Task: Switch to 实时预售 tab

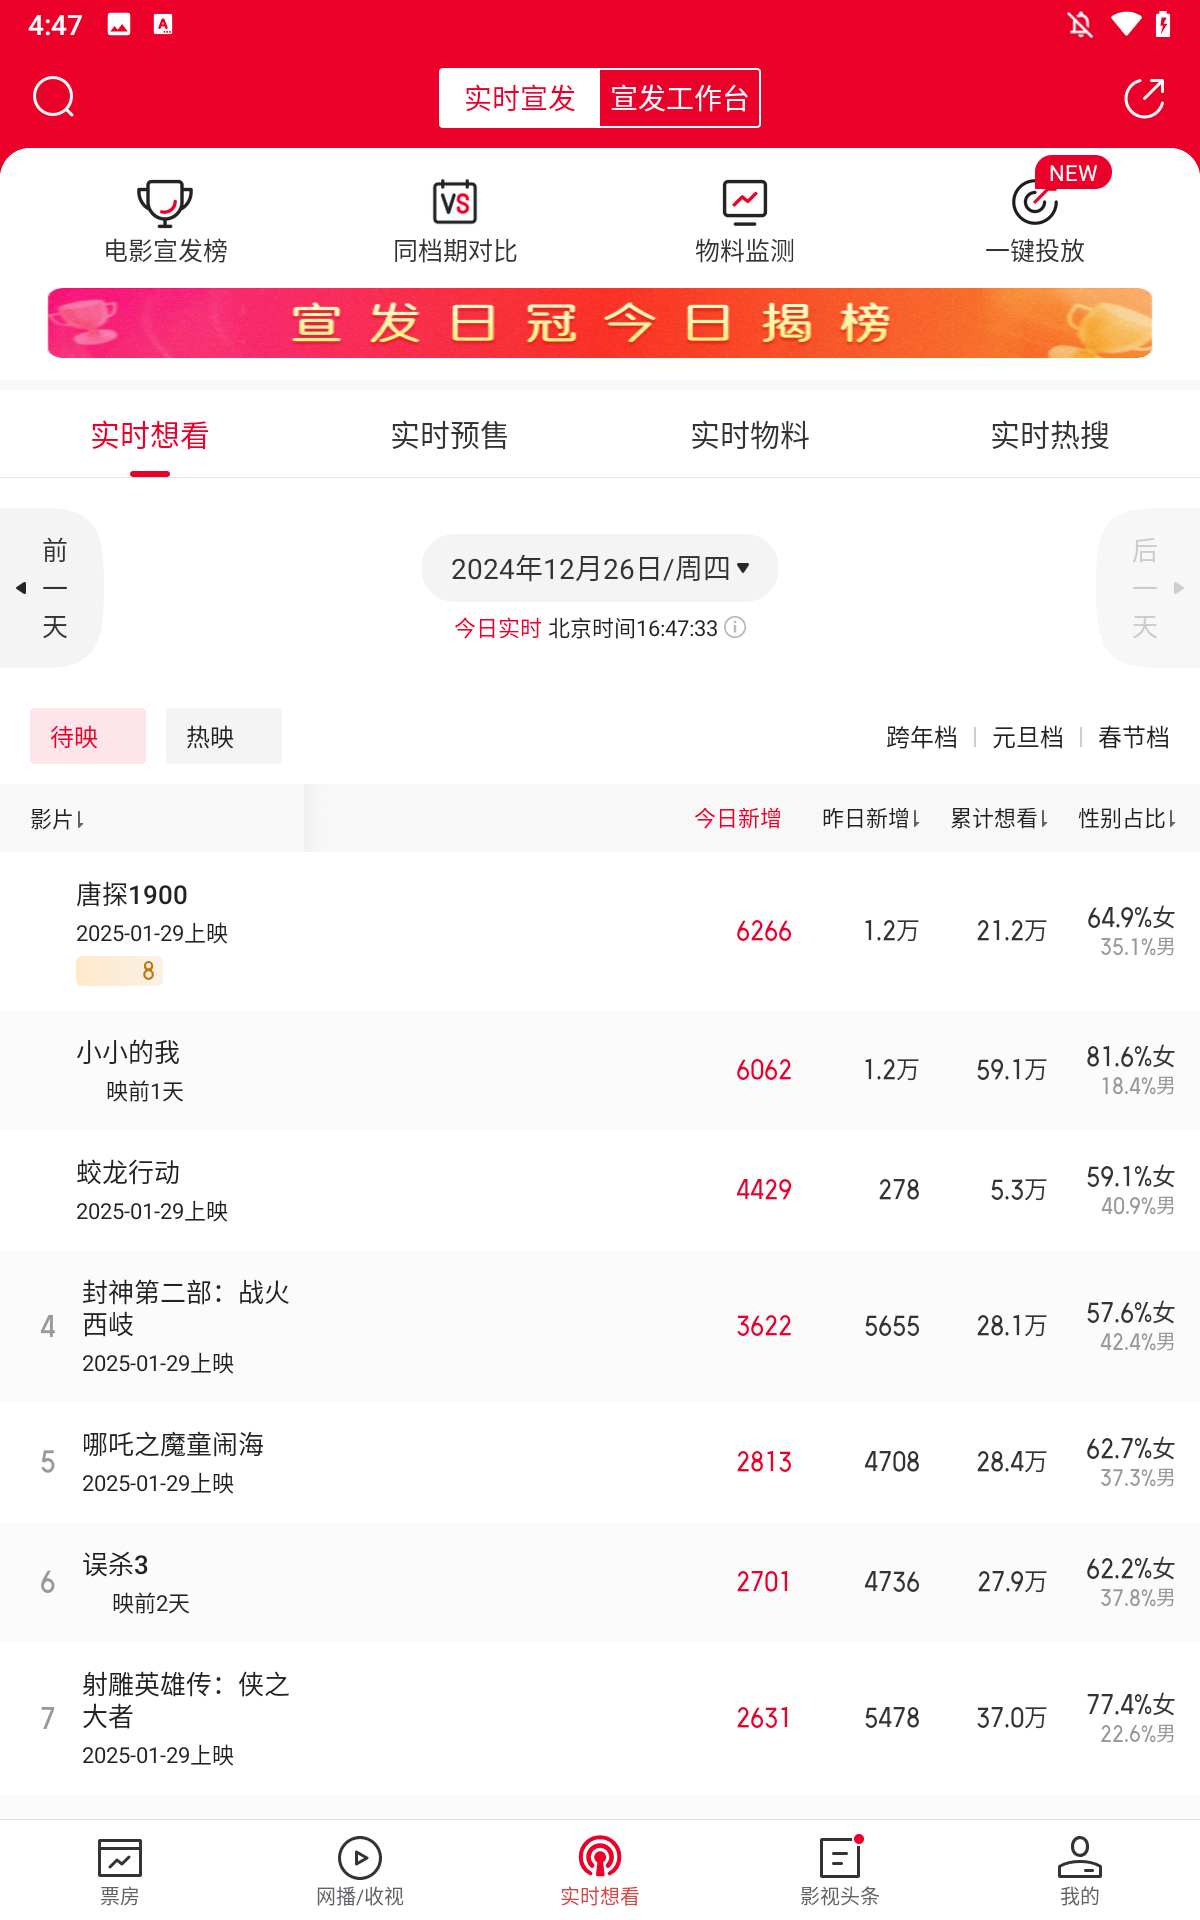Action: coord(450,435)
